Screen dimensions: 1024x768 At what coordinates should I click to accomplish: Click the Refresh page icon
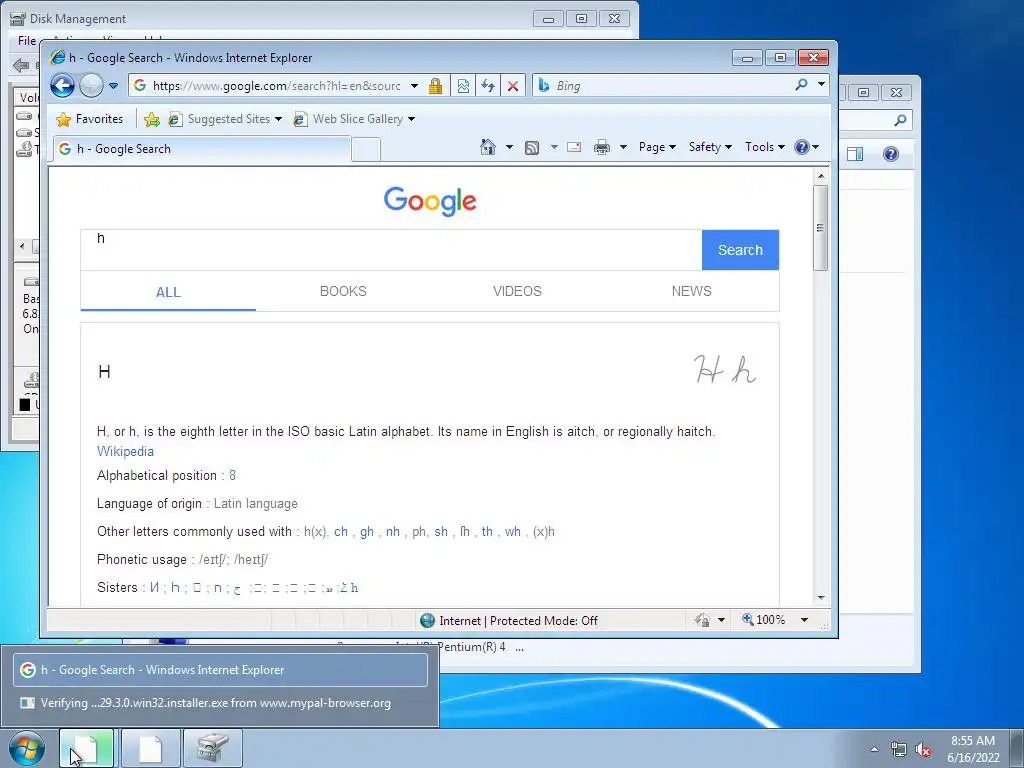point(488,86)
